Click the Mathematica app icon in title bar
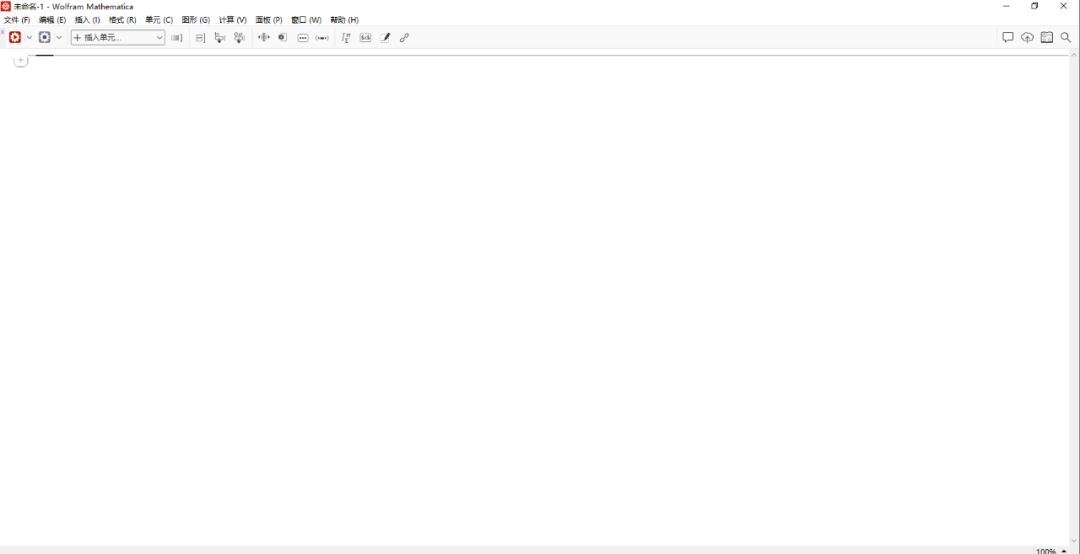This screenshot has width=1080, height=554. tap(6, 6)
